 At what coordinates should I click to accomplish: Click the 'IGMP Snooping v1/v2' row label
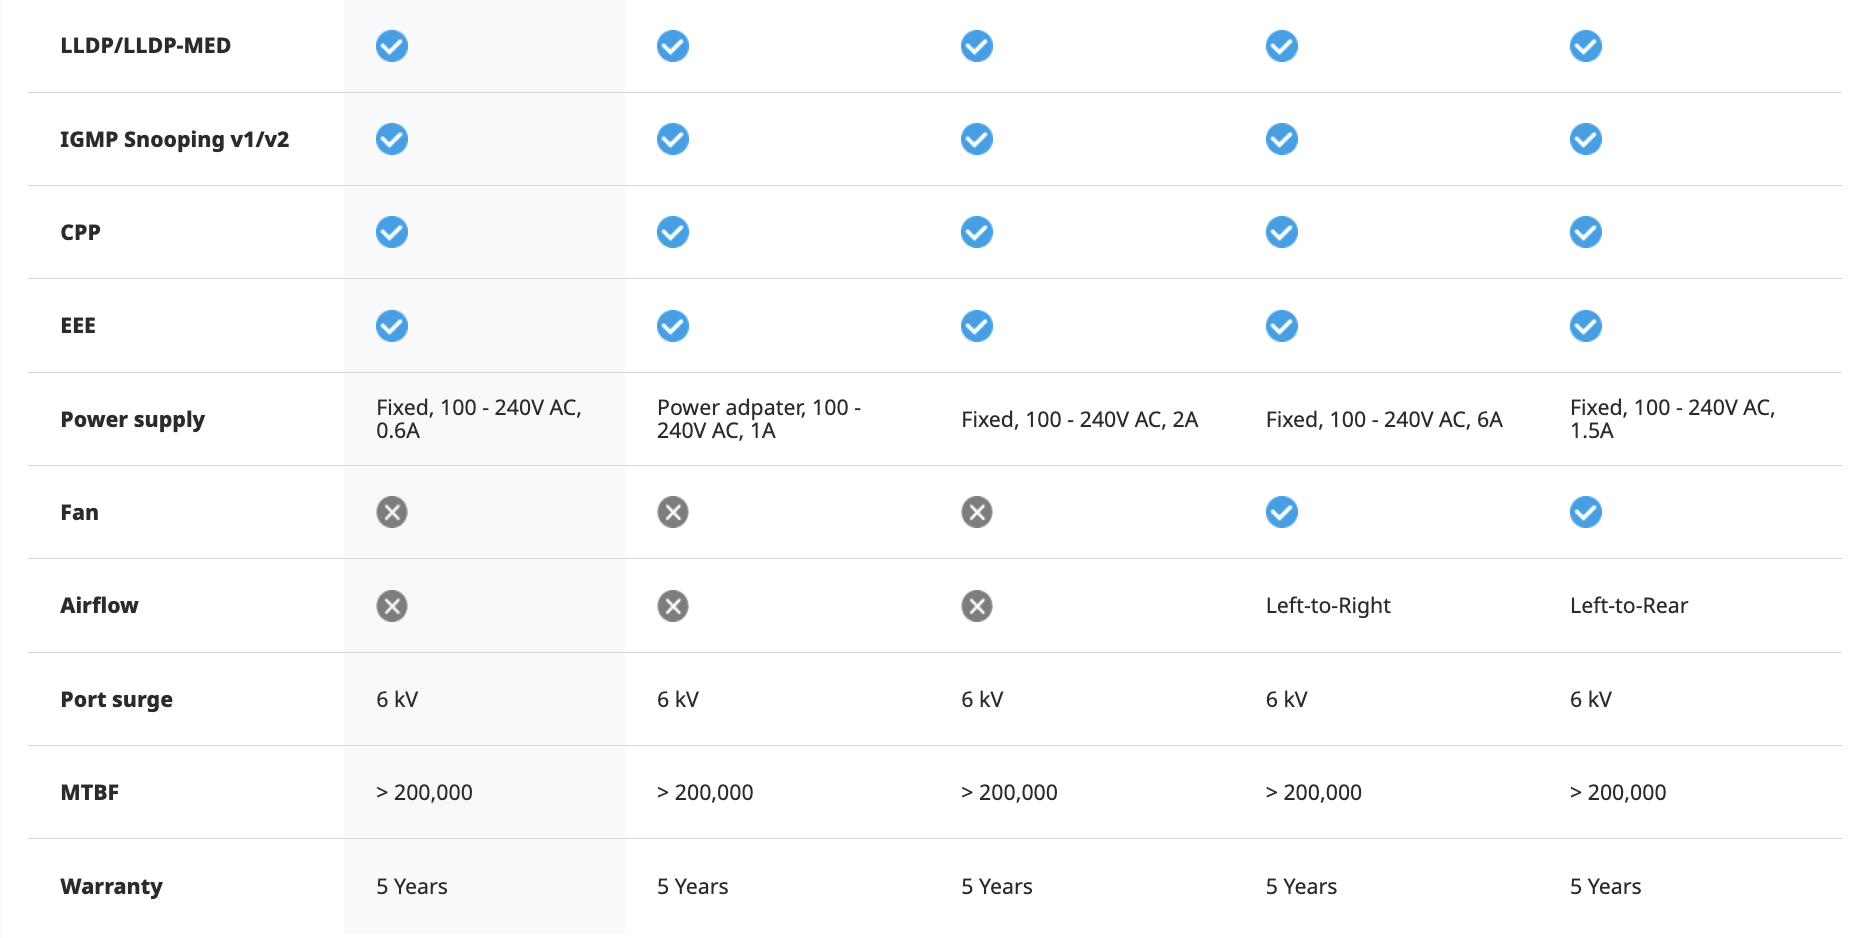tap(174, 139)
